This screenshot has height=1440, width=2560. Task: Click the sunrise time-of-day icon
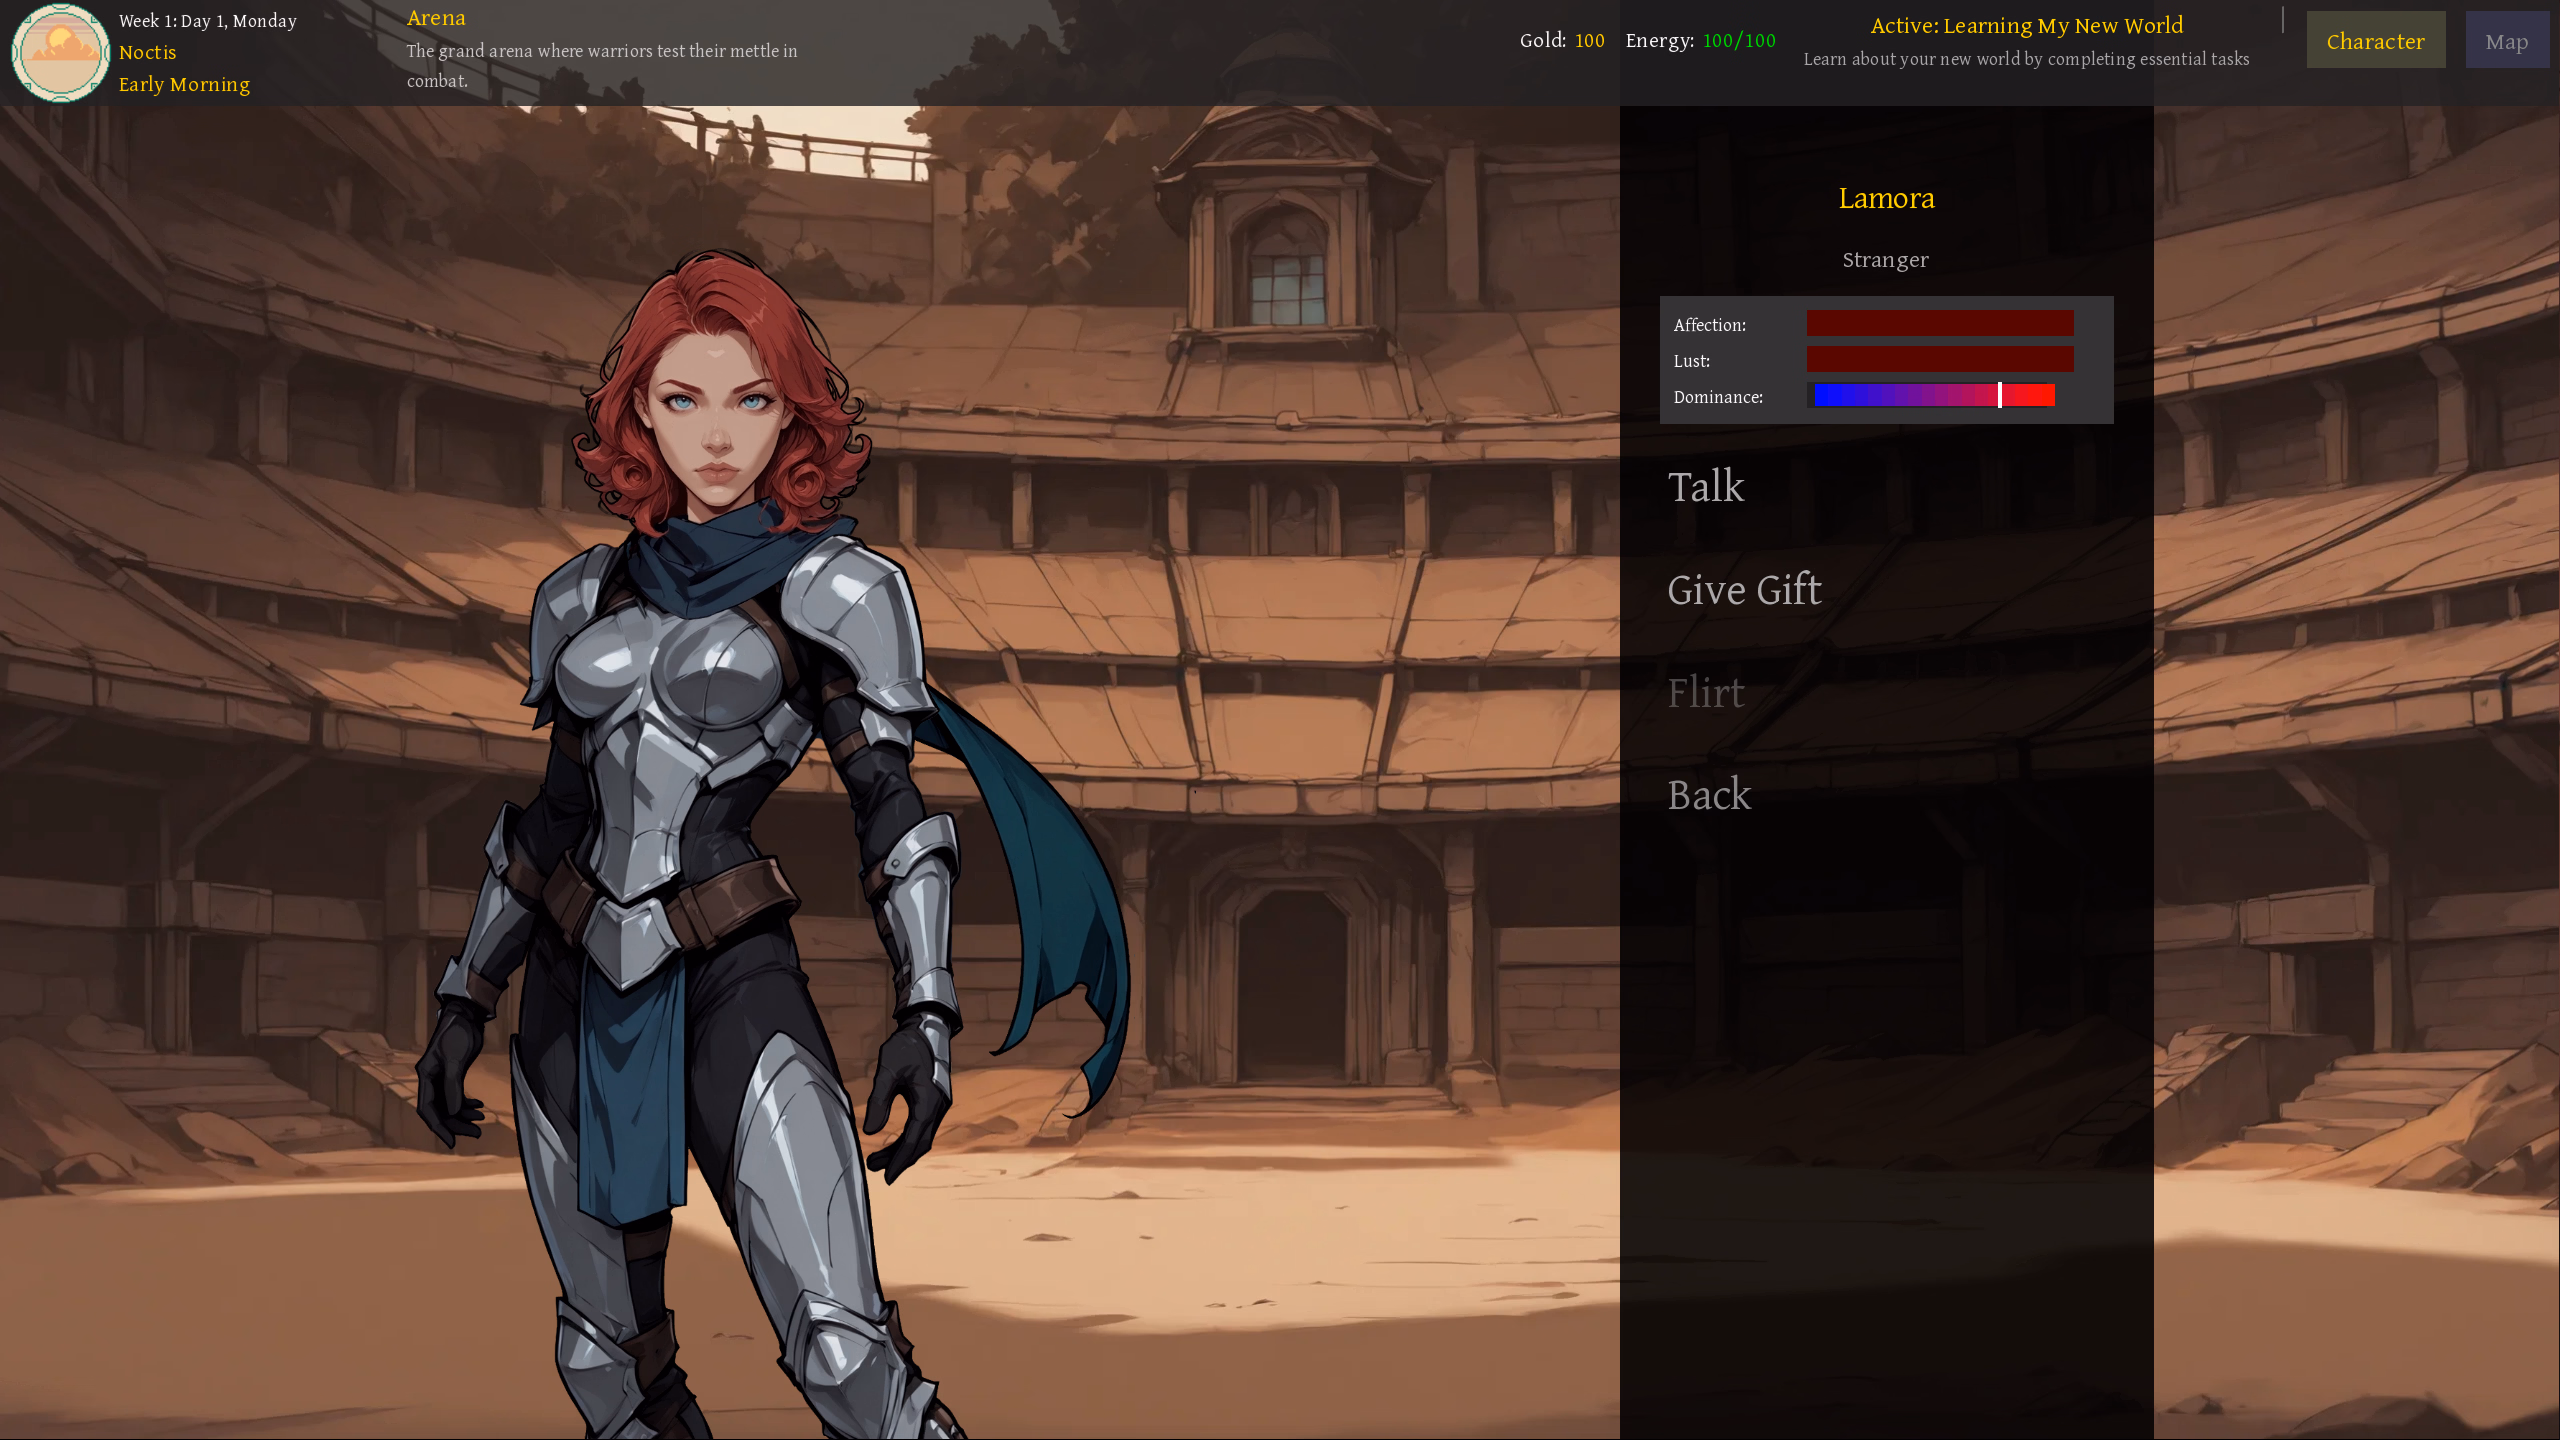pos(60,52)
